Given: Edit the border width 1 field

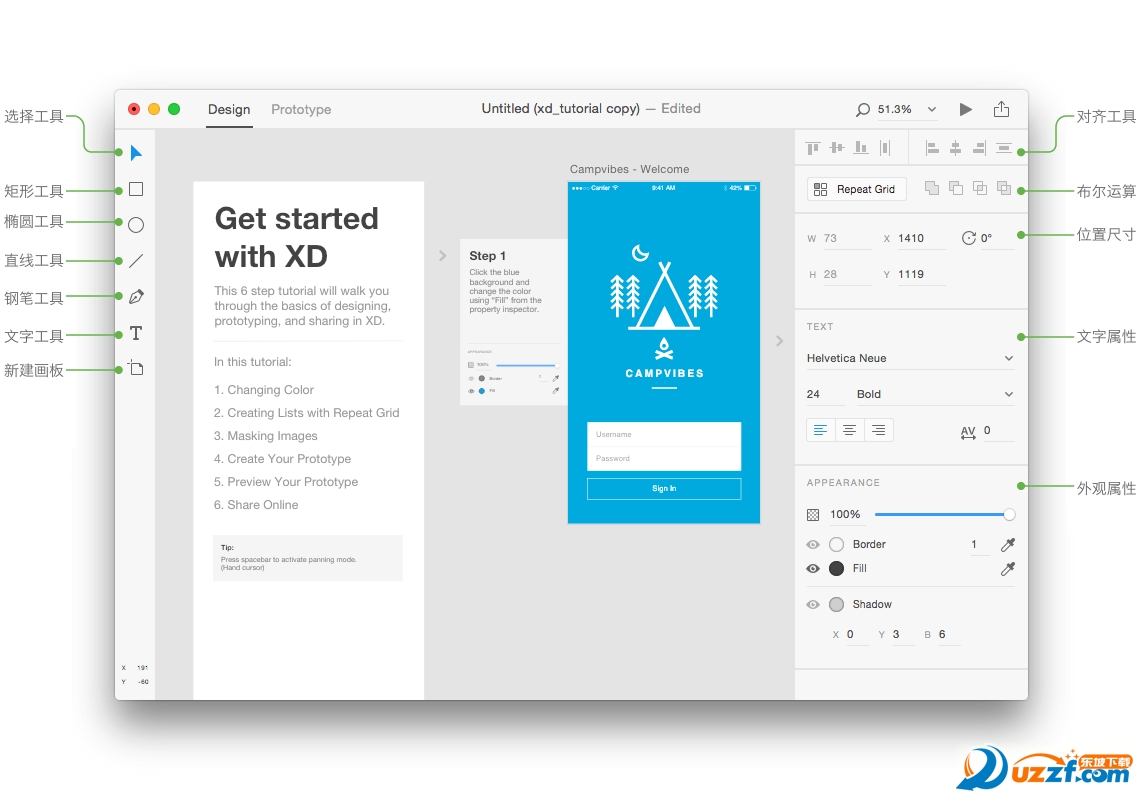Looking at the screenshot, I should [979, 545].
